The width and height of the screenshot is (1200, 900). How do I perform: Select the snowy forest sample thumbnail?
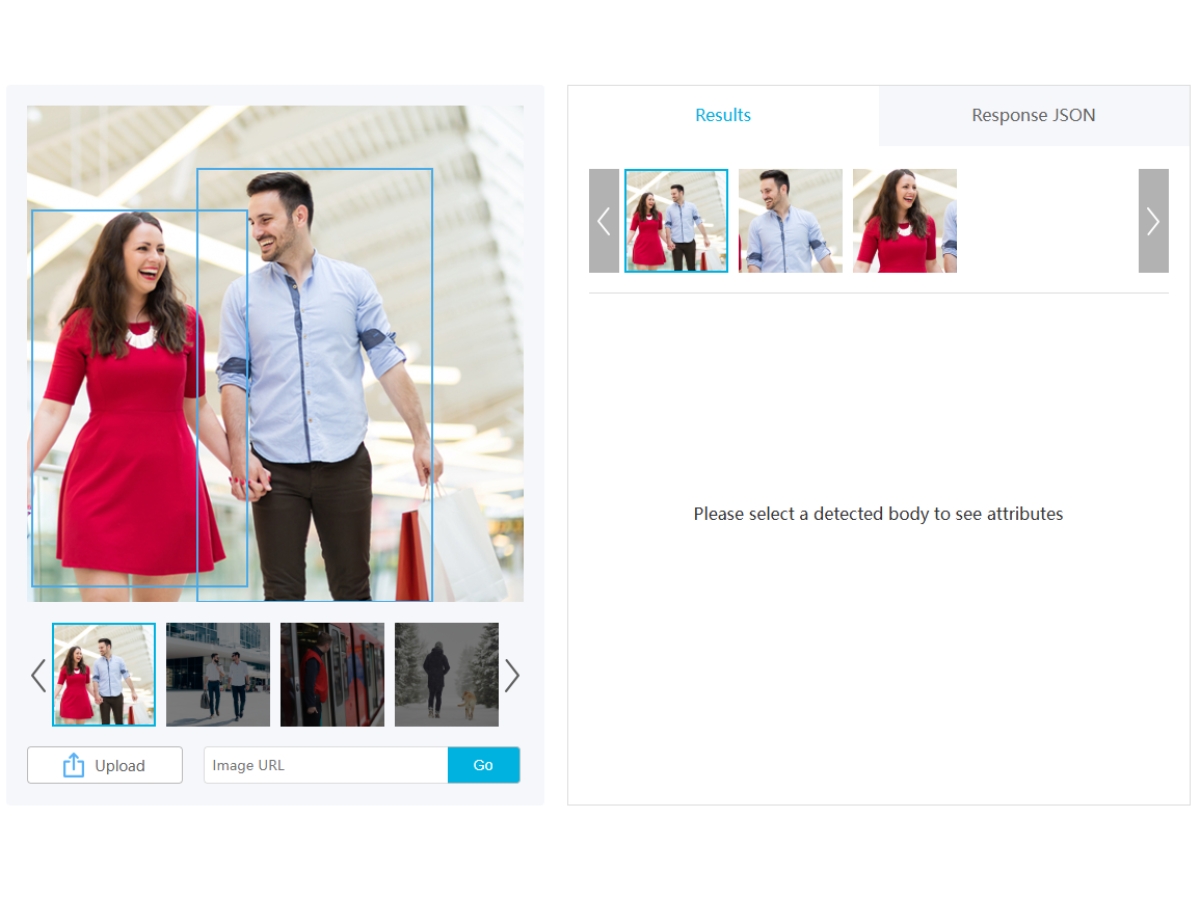click(446, 675)
